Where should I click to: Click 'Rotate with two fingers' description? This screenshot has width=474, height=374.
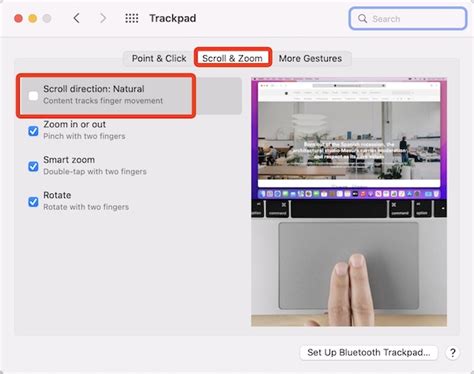(x=86, y=207)
